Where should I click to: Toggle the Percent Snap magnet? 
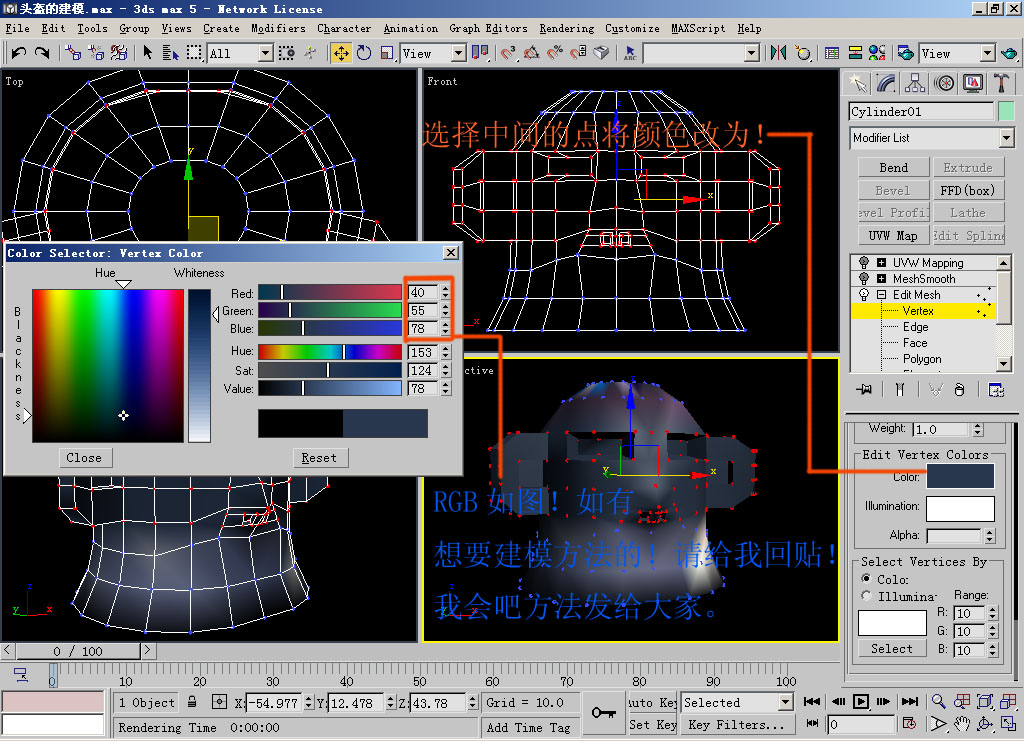tap(554, 53)
